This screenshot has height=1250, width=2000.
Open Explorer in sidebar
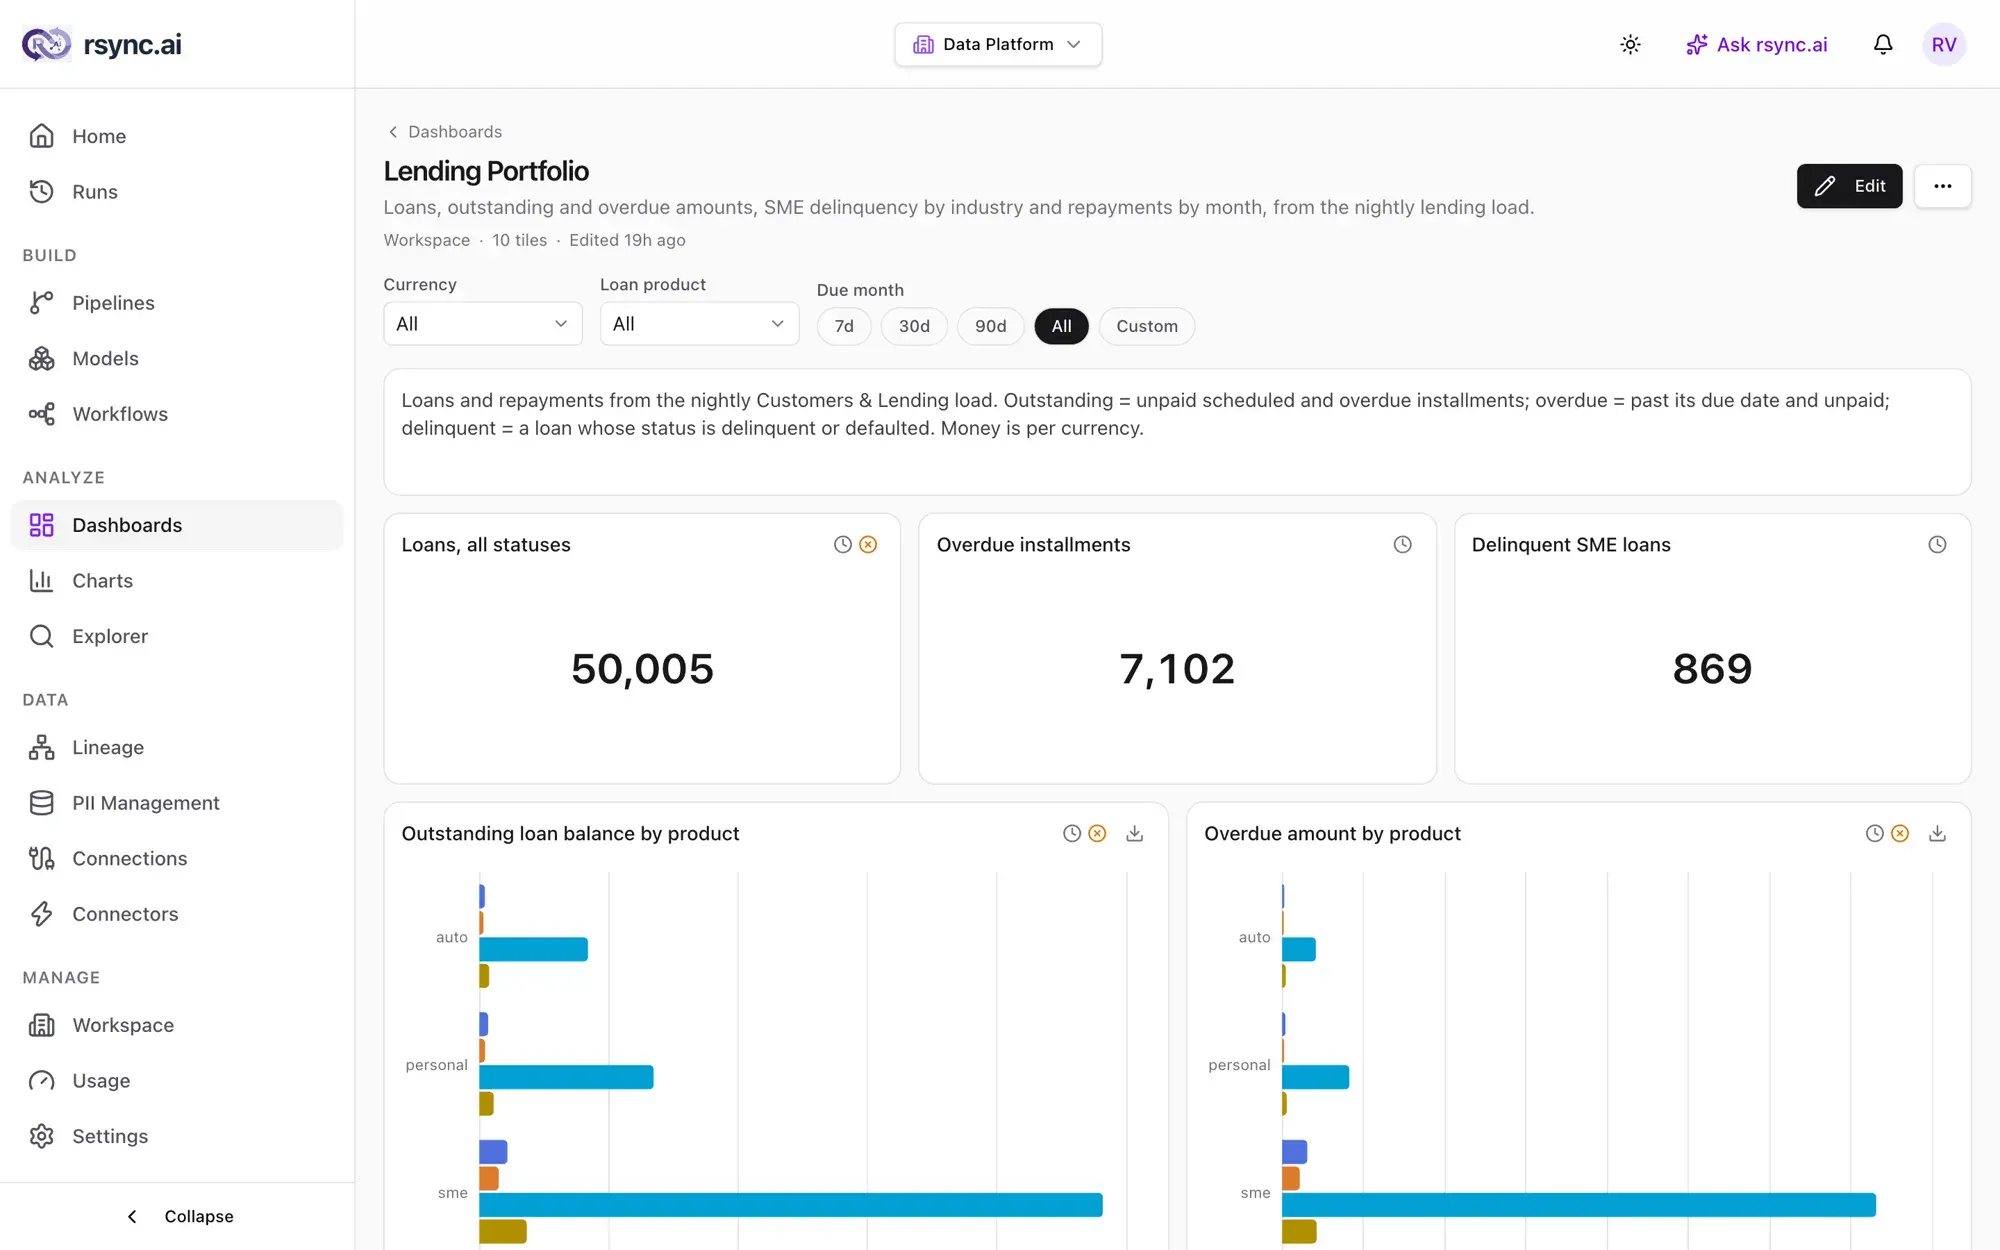point(177,636)
